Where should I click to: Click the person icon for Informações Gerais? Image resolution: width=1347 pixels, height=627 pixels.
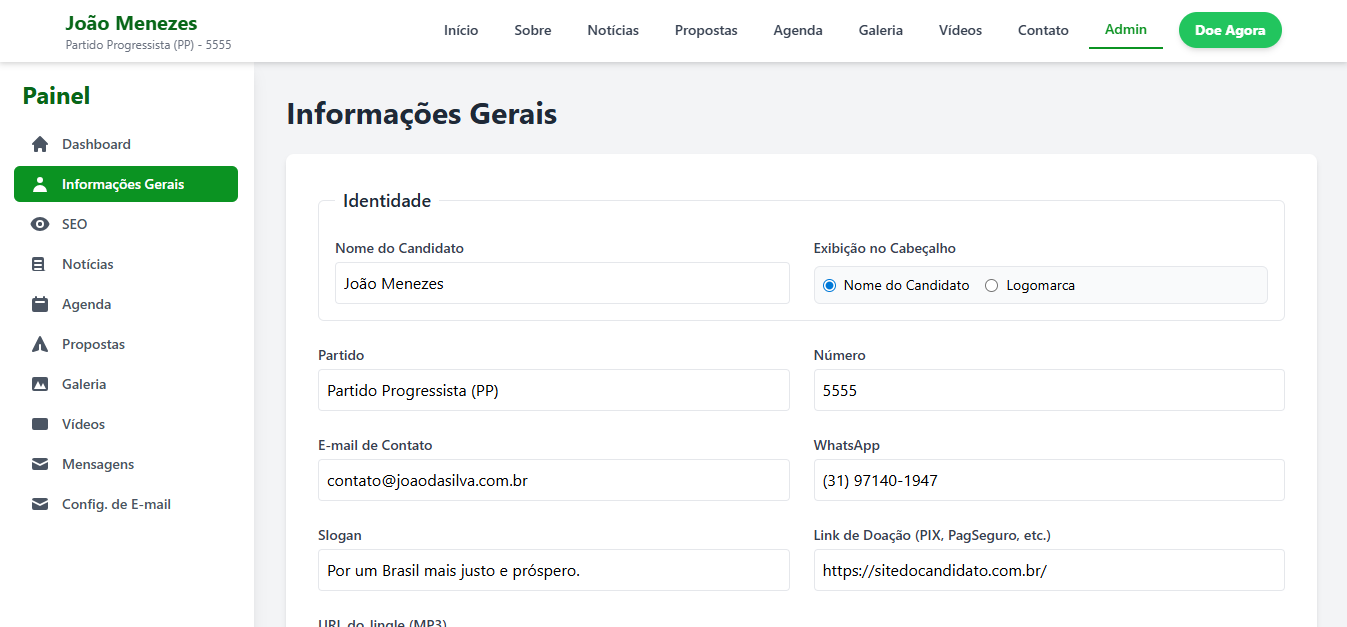click(x=40, y=184)
